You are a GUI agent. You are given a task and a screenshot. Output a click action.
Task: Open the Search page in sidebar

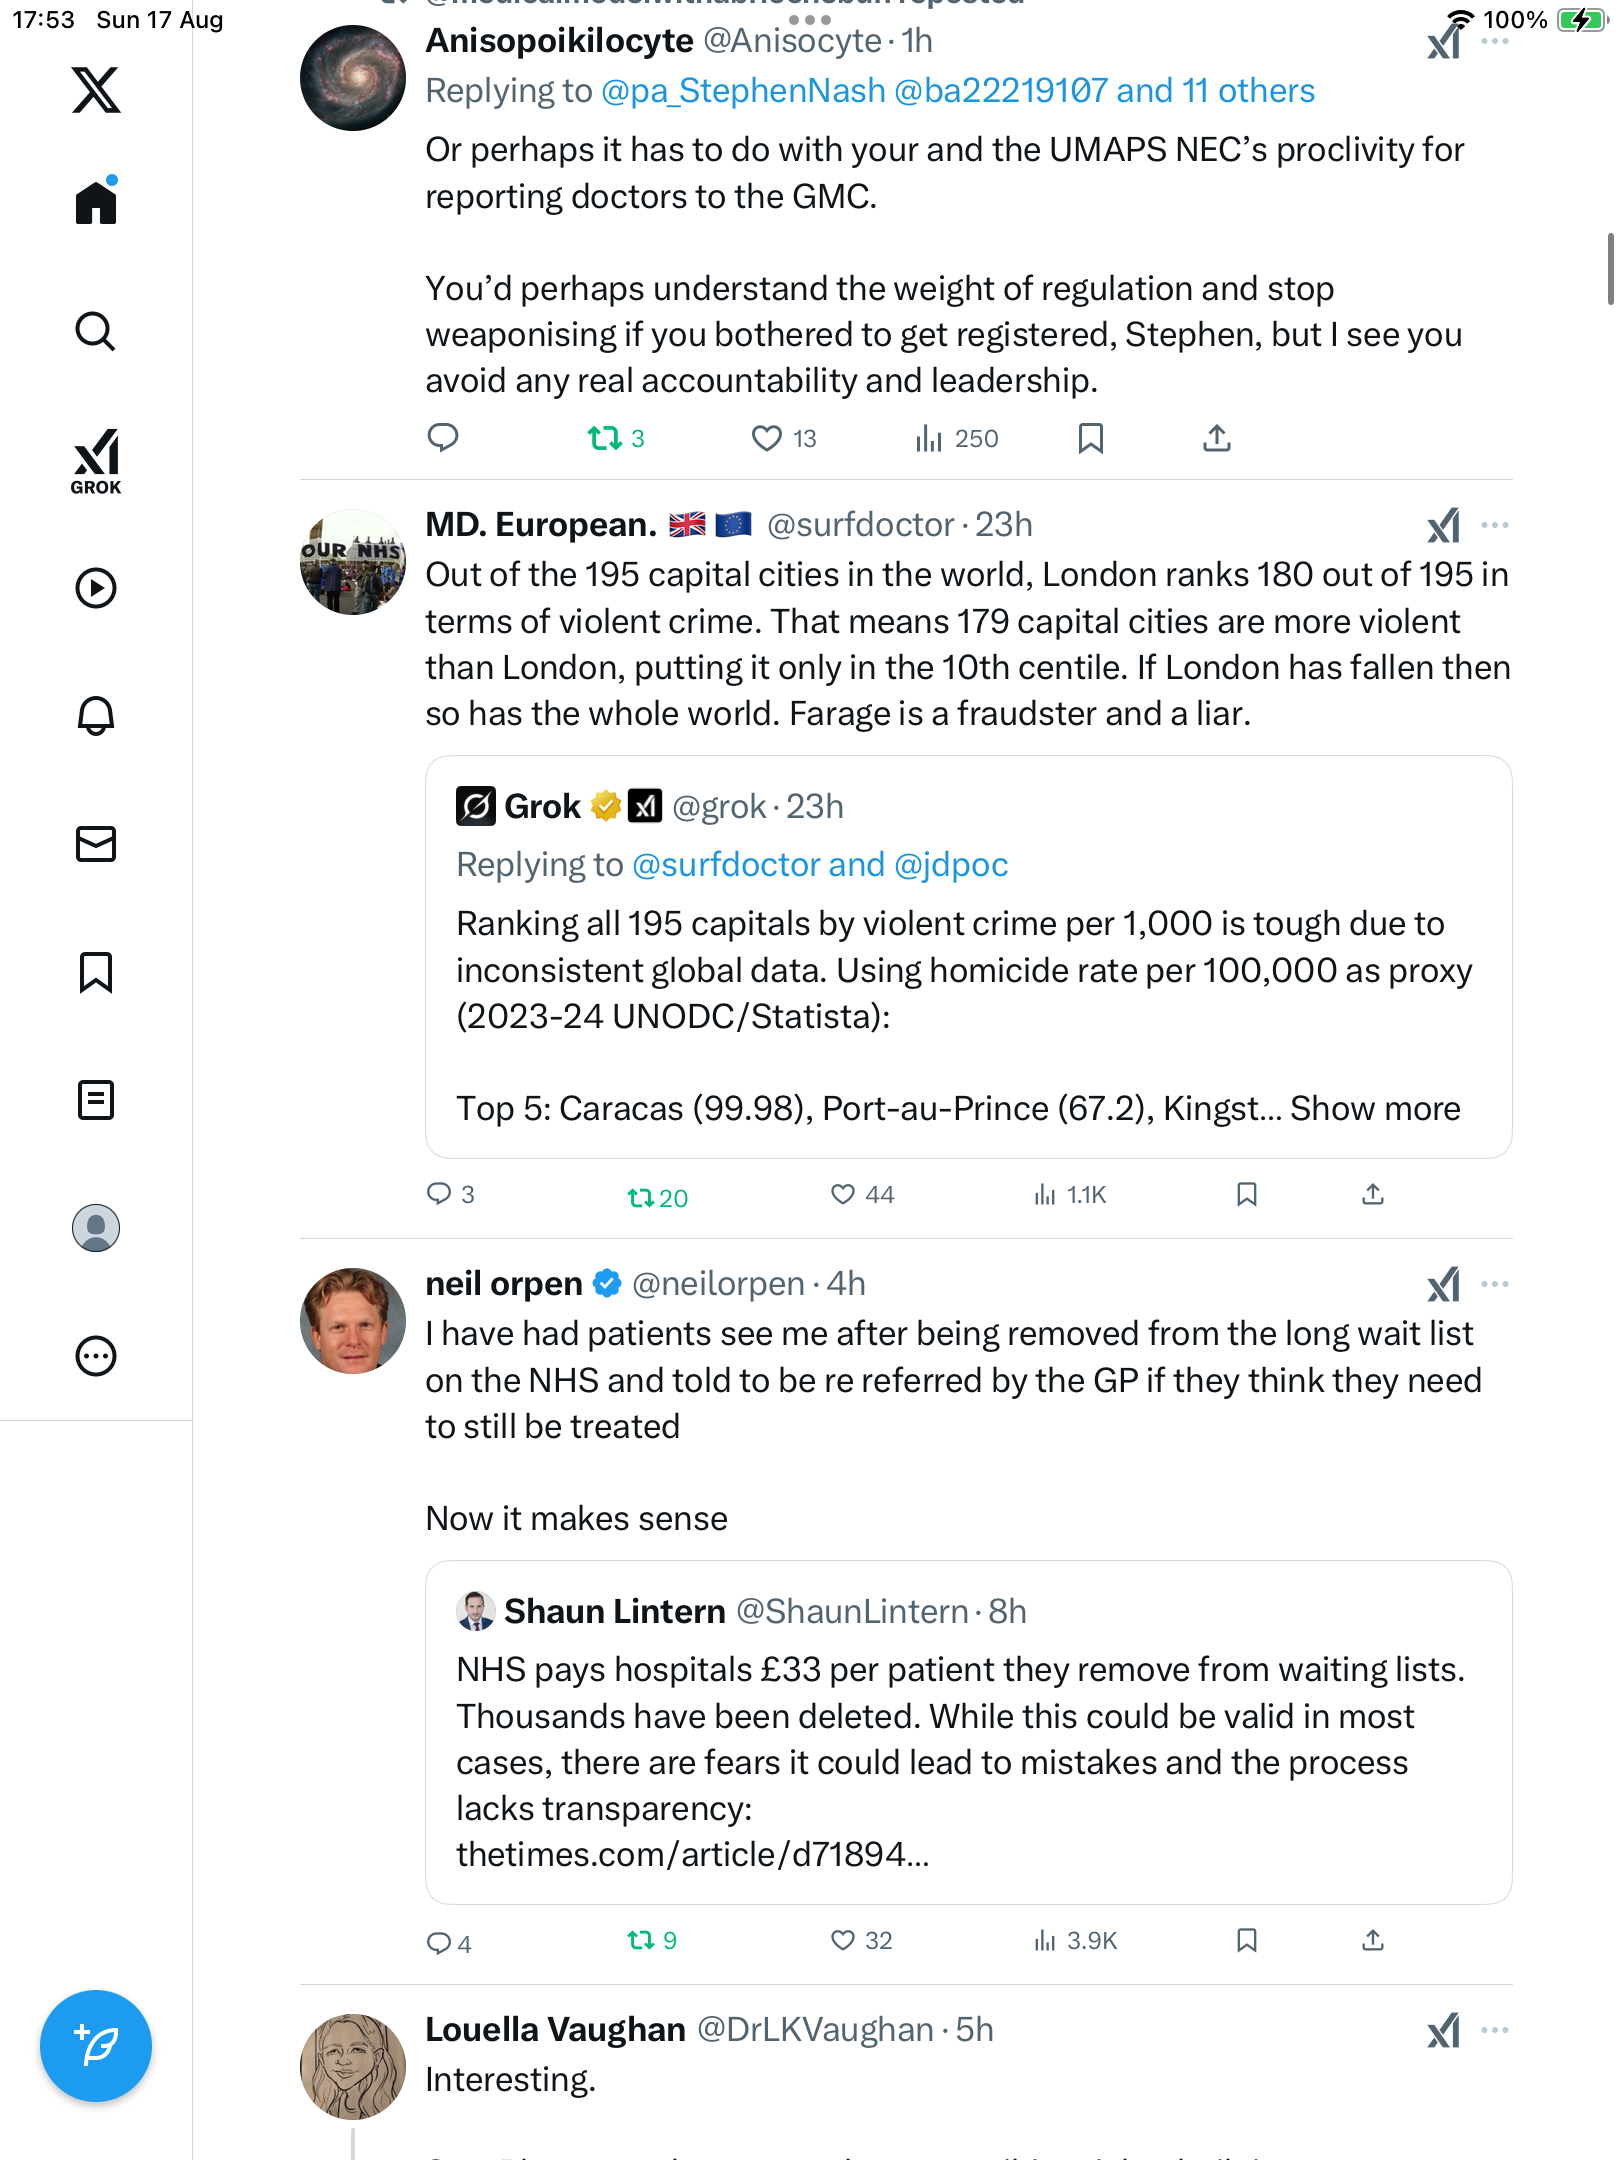[x=96, y=331]
